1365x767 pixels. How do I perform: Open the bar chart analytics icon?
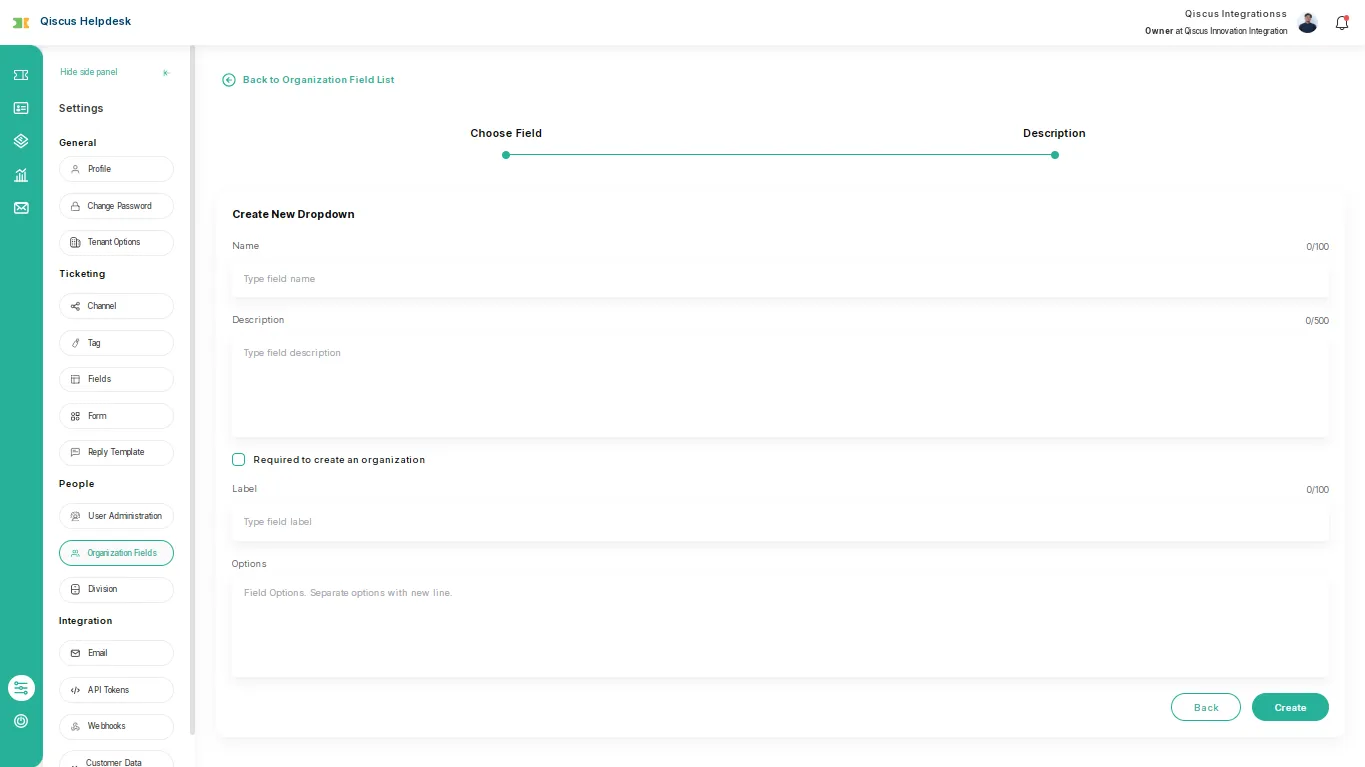pos(21,175)
